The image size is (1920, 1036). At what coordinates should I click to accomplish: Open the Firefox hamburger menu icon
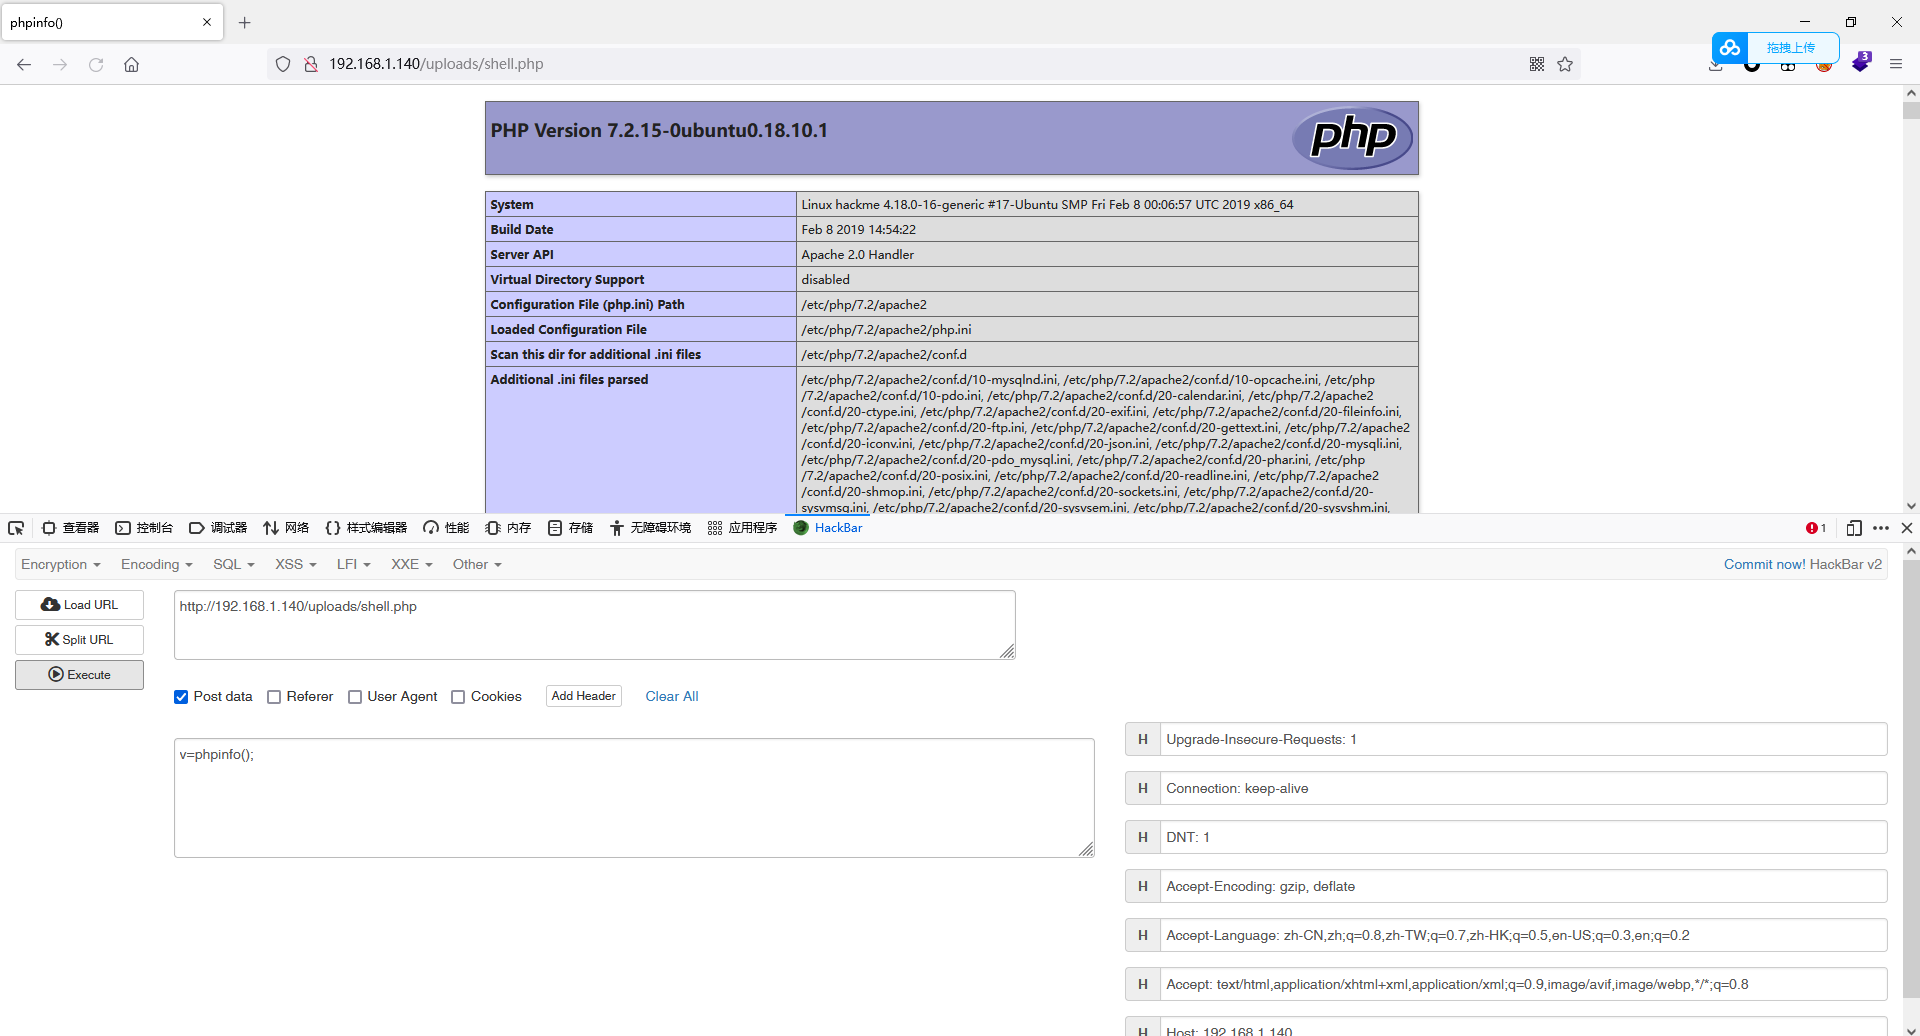click(x=1895, y=64)
